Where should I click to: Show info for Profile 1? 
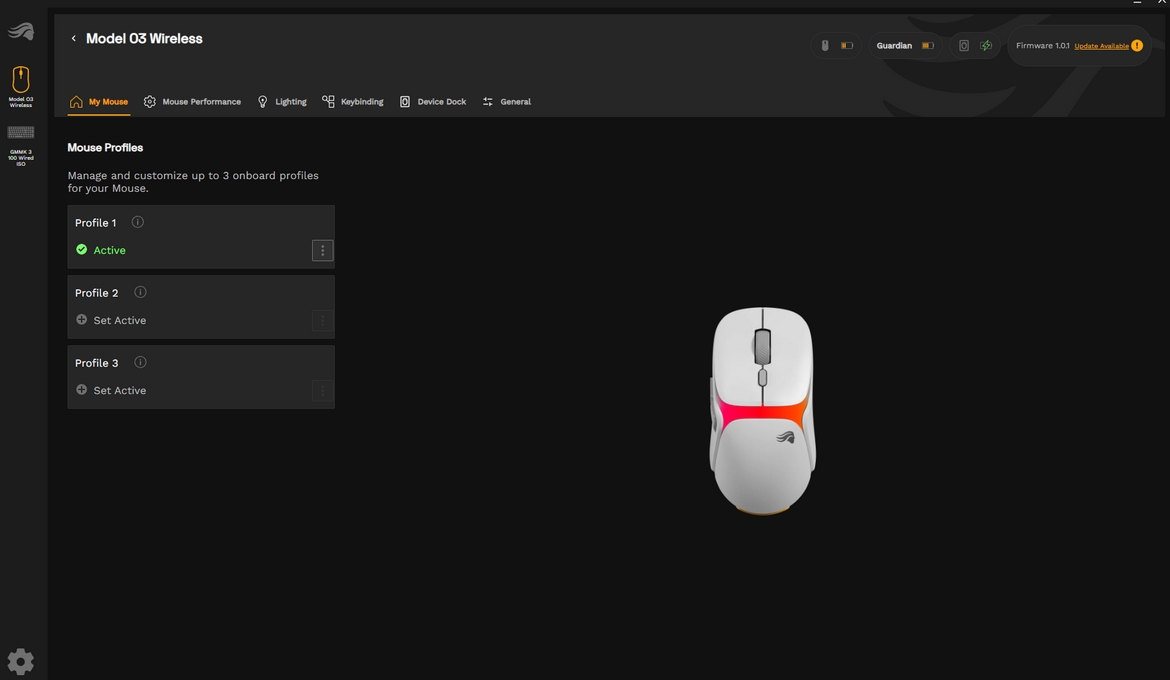click(x=137, y=222)
